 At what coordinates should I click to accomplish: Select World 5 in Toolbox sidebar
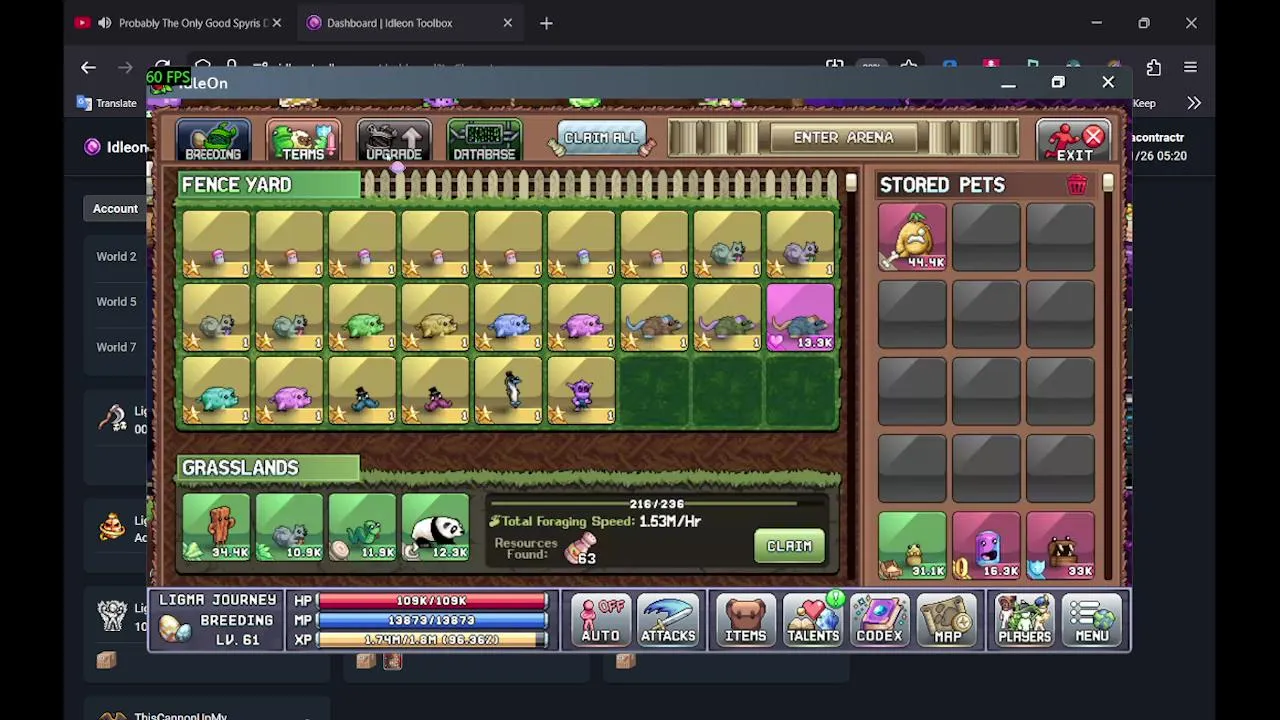(x=116, y=302)
